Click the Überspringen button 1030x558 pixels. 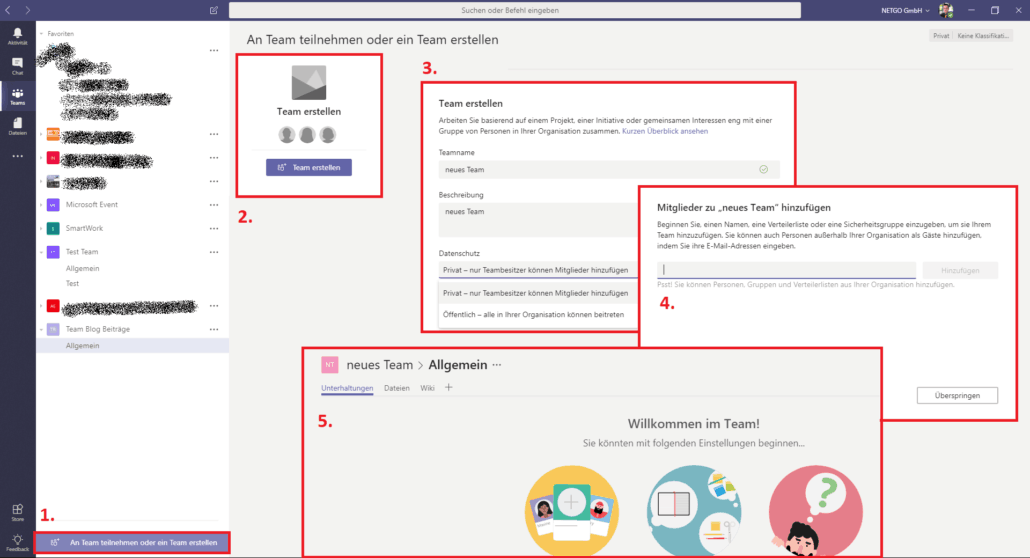tap(957, 396)
